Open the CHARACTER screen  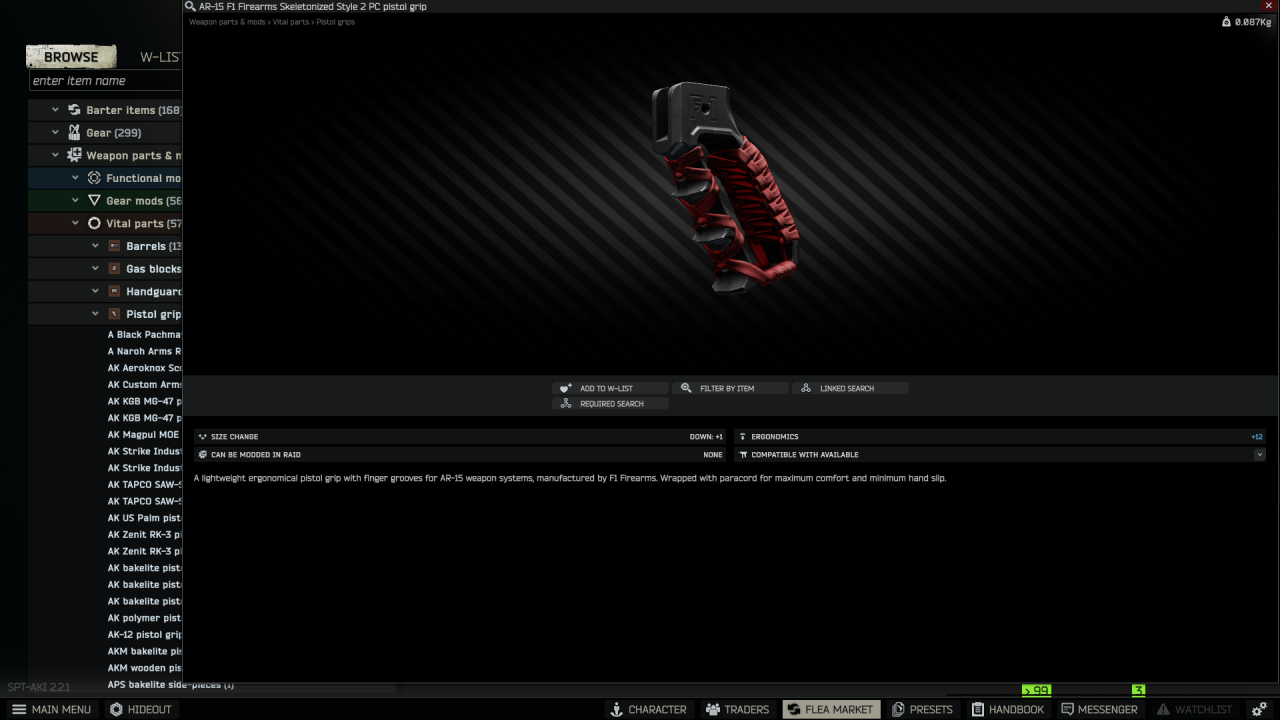(x=648, y=709)
